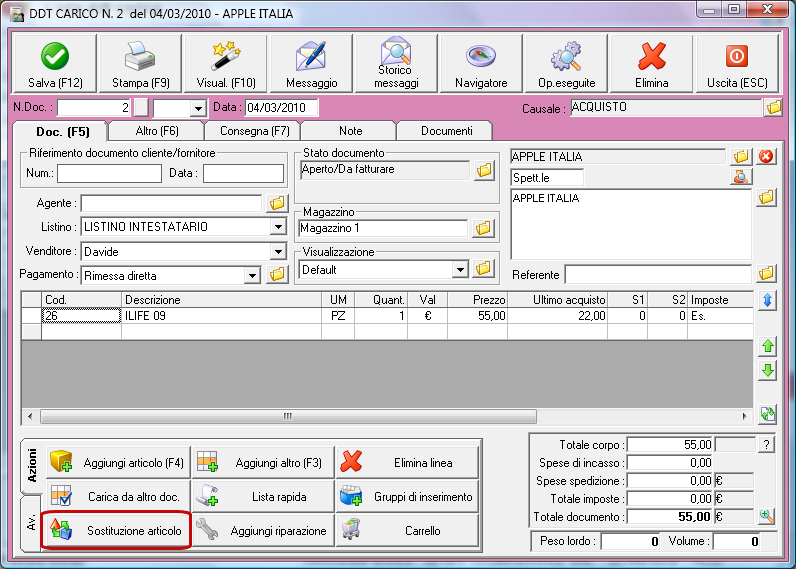Select ILIFE 09 description cell
Image resolution: width=796 pixels, height=569 pixels.
tap(221, 316)
